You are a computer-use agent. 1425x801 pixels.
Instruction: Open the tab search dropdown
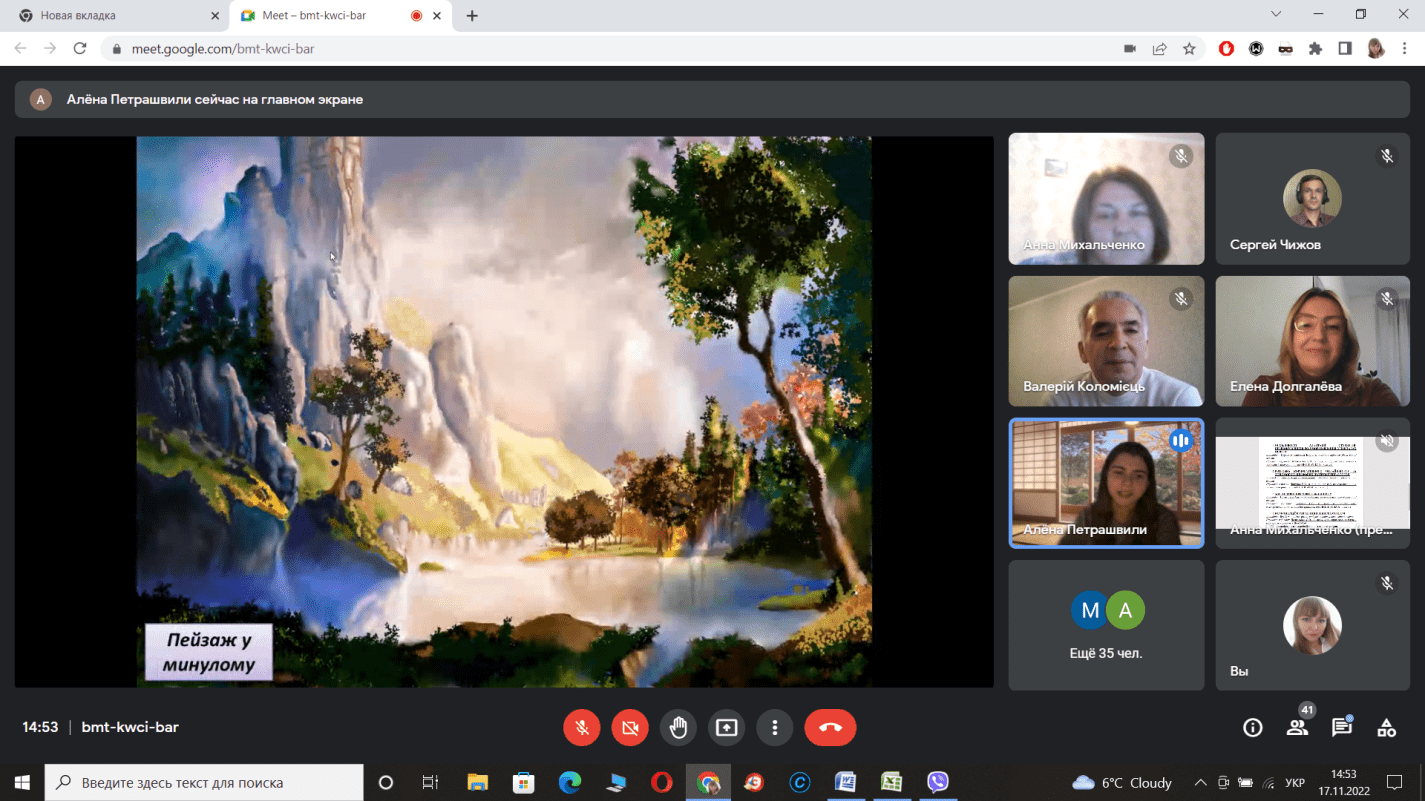point(1276,14)
